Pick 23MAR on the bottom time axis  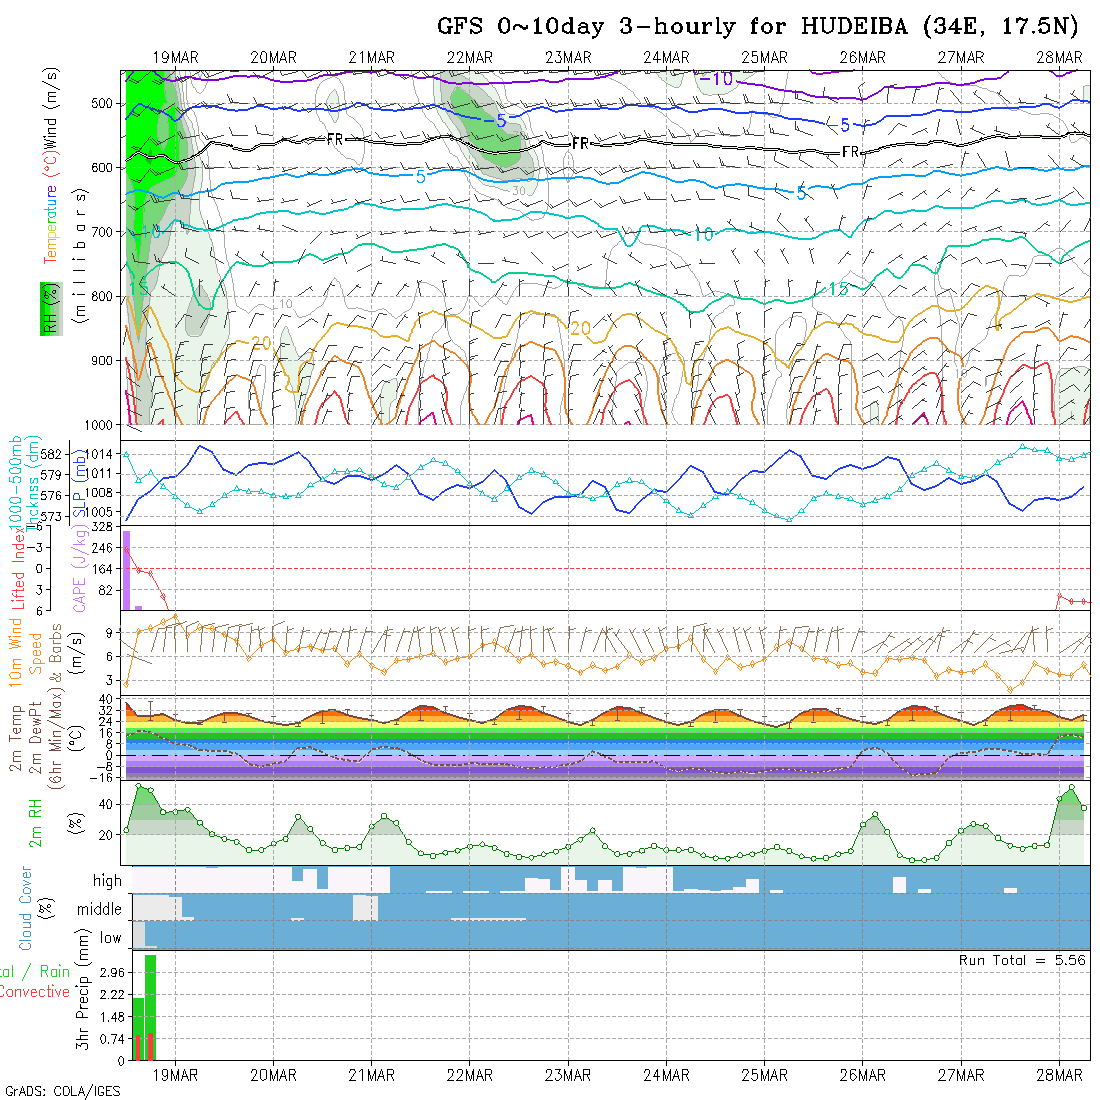[568, 1075]
